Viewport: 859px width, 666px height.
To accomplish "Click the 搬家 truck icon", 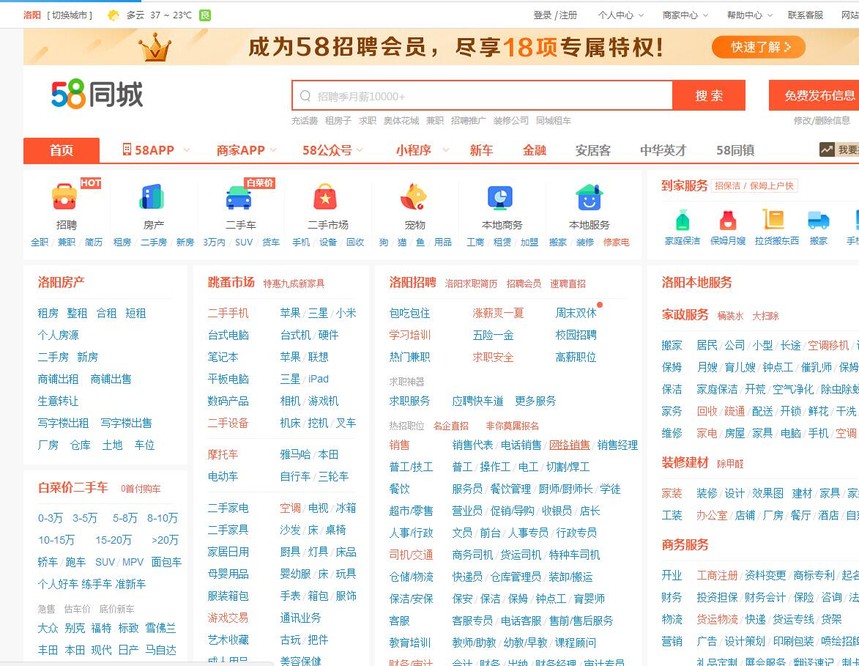I will point(818,220).
